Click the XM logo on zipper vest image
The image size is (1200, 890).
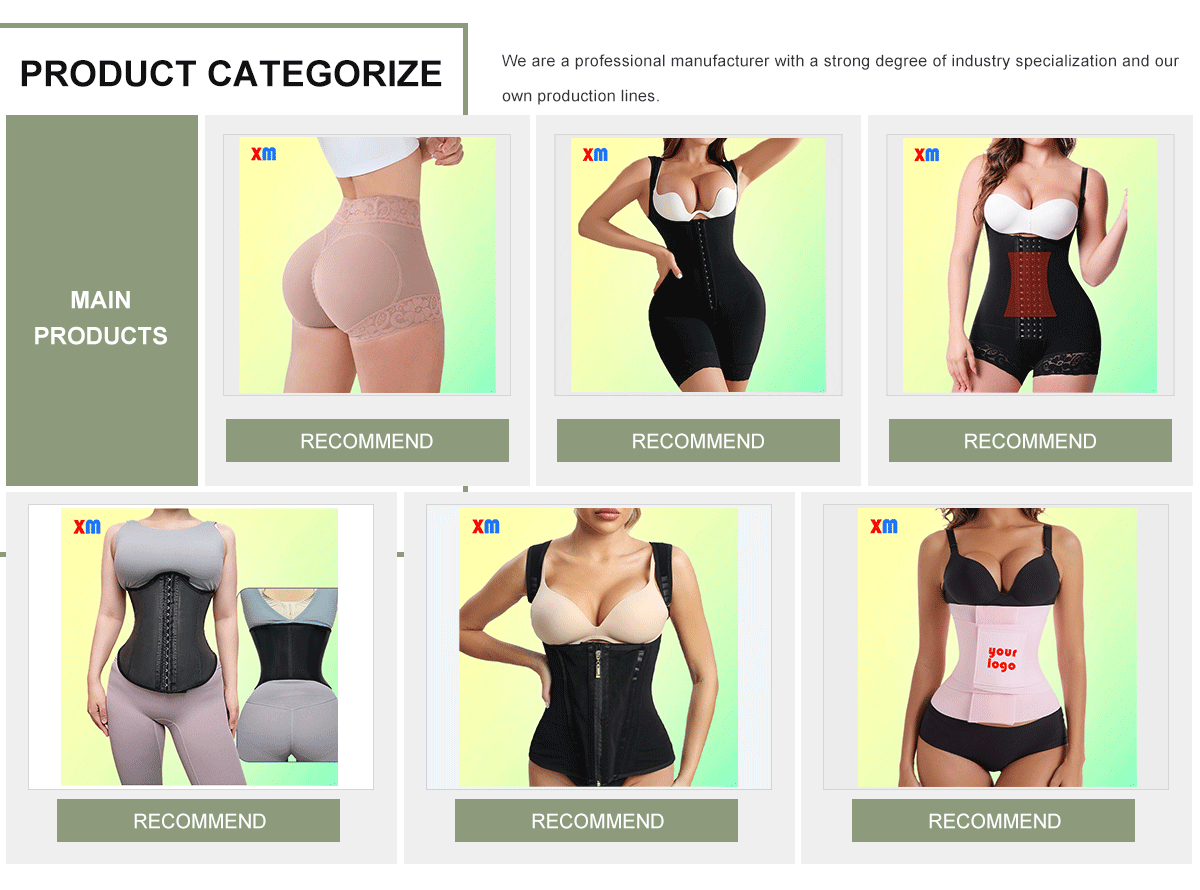485,526
